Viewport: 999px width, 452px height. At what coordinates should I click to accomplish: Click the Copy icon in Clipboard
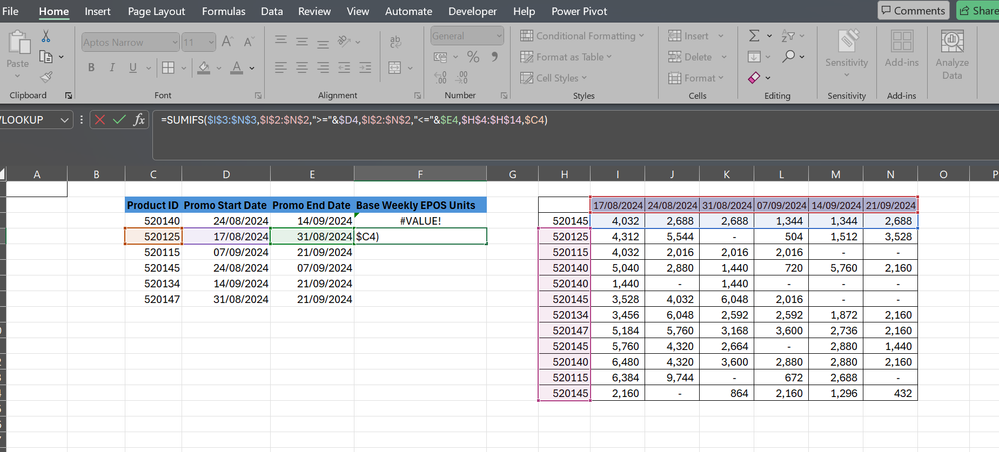click(46, 57)
